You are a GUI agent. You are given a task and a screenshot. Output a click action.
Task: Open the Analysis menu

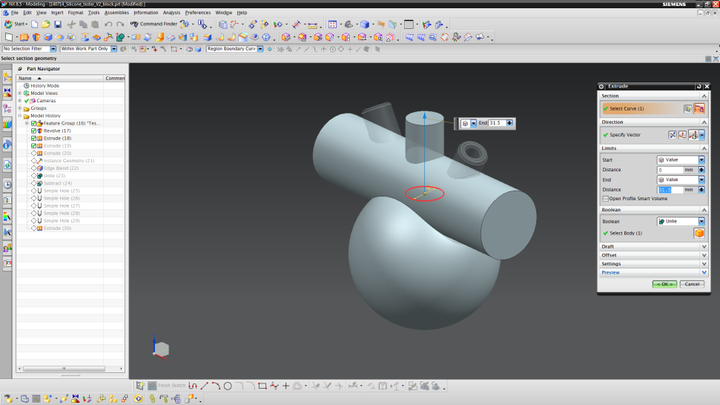pos(172,13)
